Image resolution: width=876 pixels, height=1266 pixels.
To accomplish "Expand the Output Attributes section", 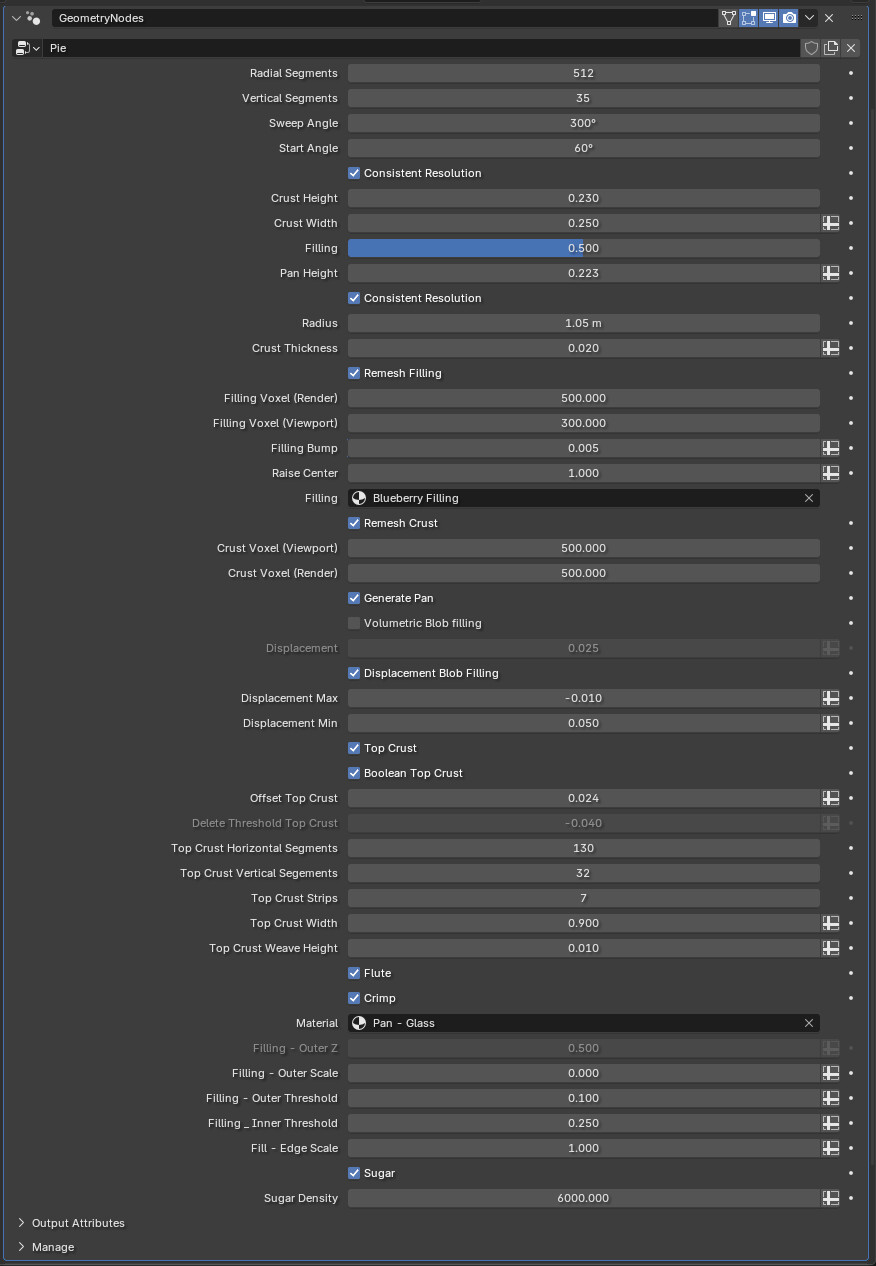I will (x=22, y=1223).
